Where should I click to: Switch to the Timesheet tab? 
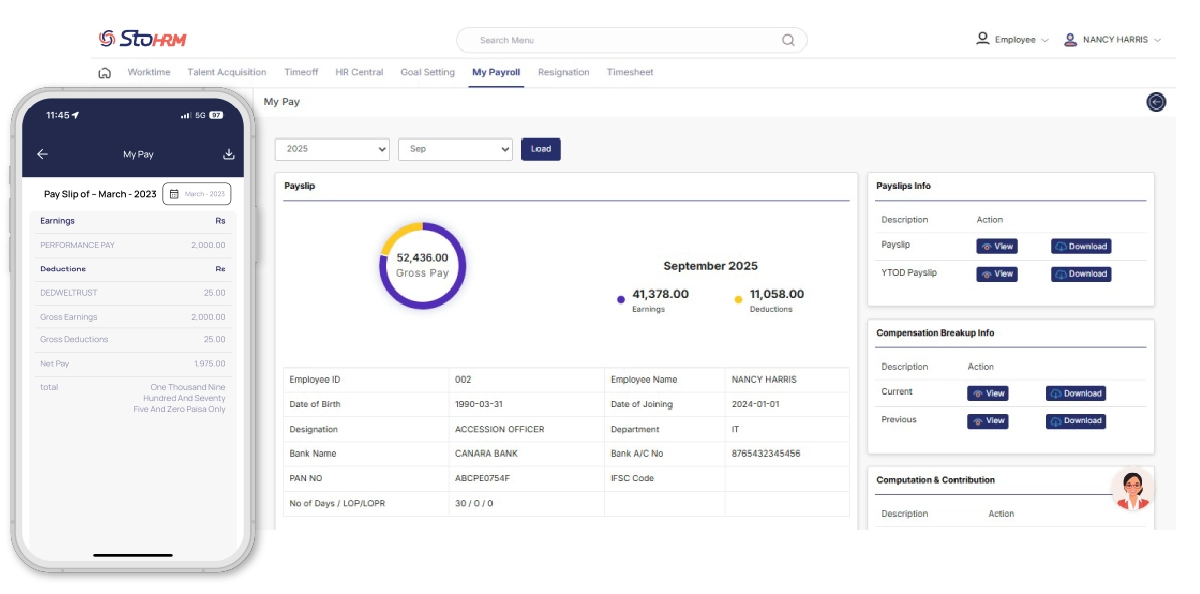tap(630, 73)
